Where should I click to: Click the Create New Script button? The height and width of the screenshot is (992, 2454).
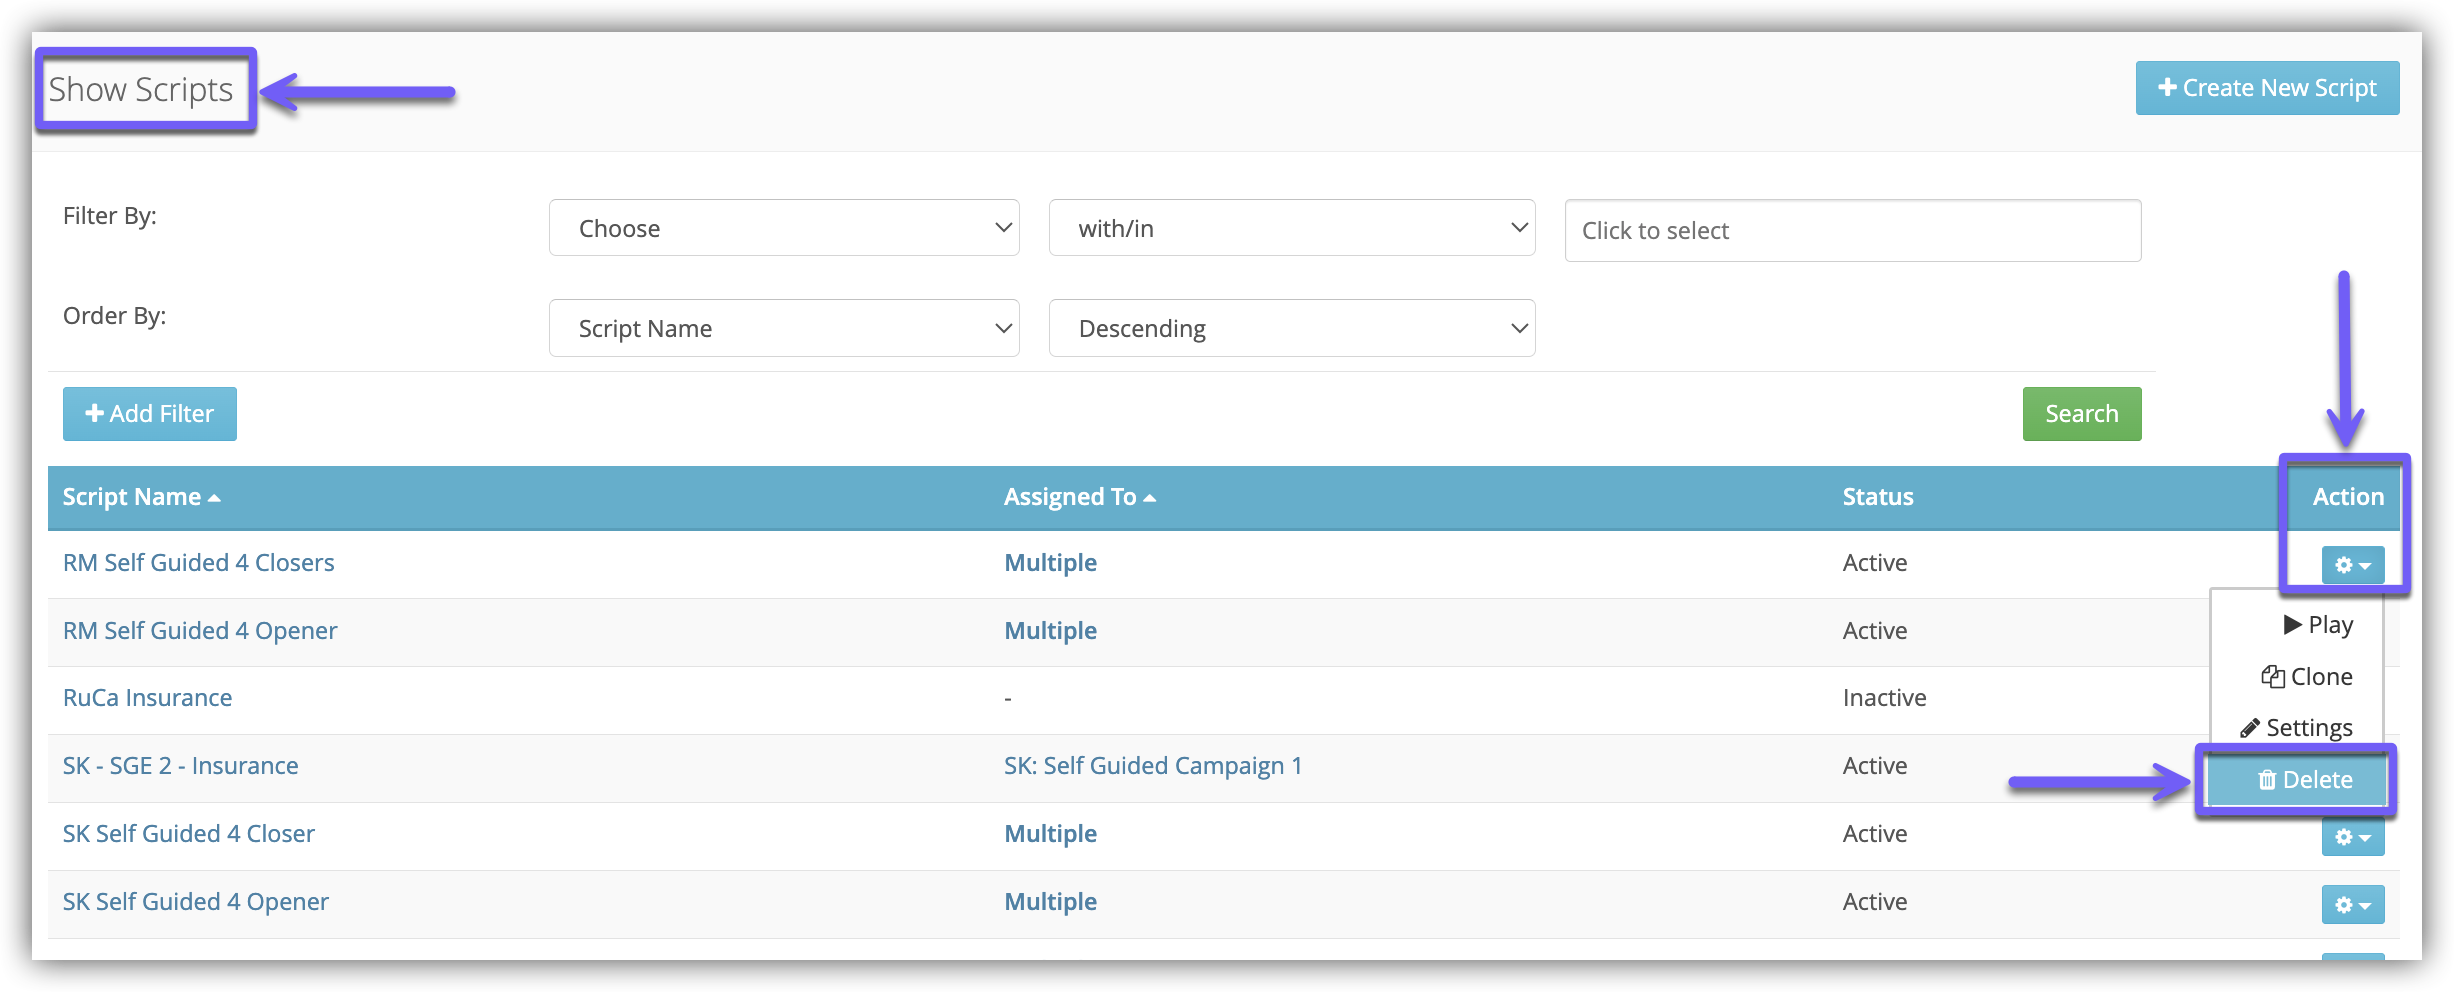coord(2267,88)
